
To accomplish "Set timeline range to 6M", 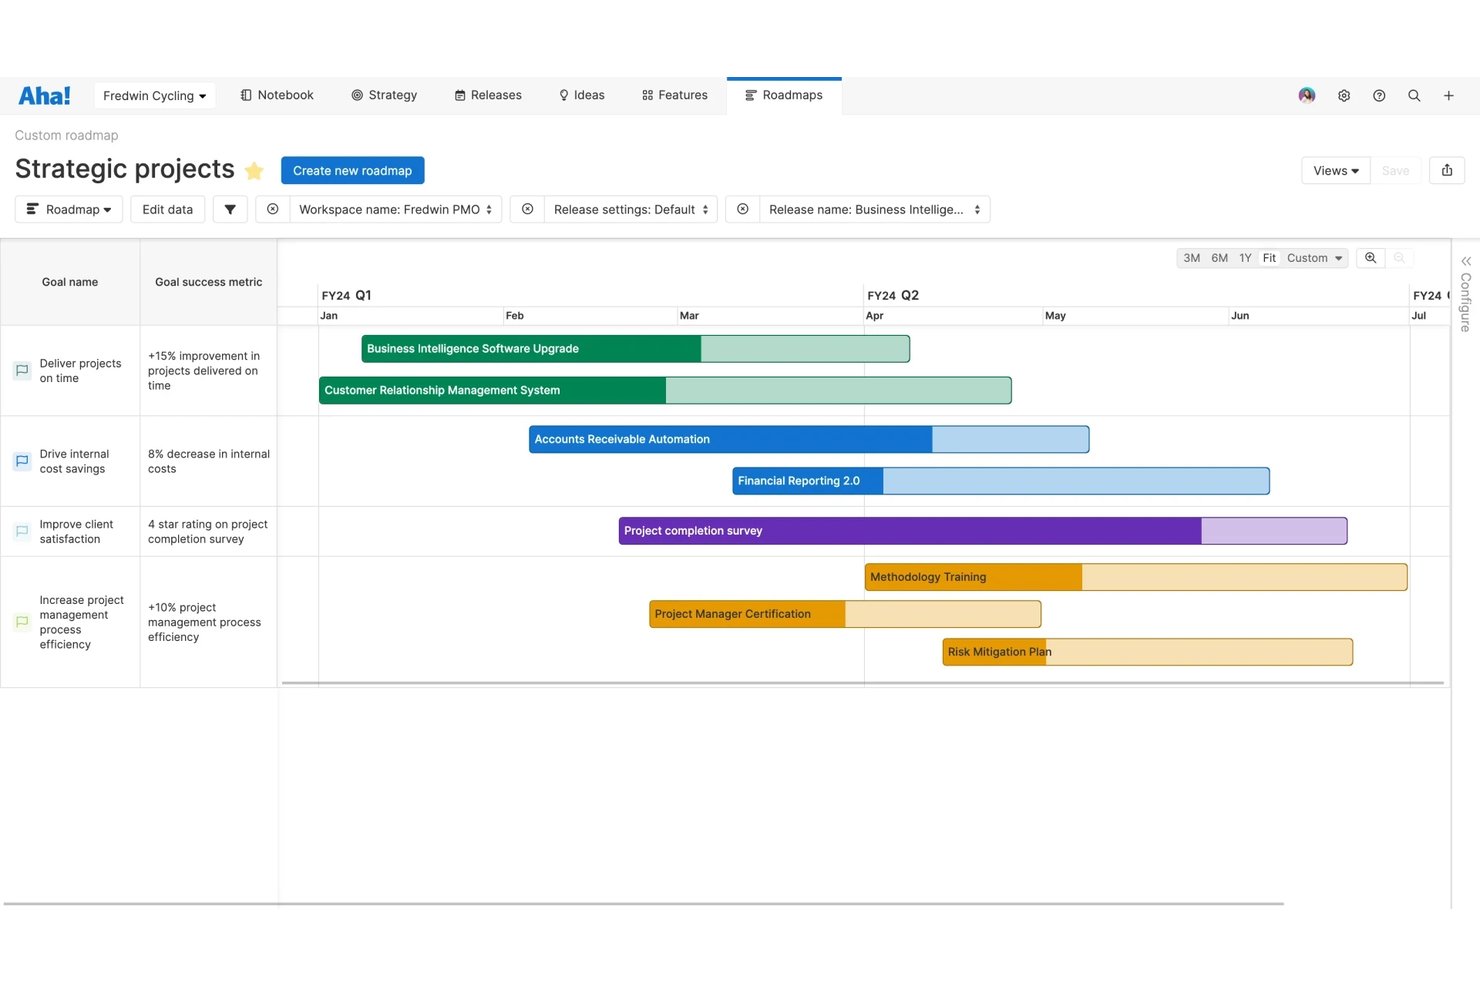I will tap(1220, 258).
